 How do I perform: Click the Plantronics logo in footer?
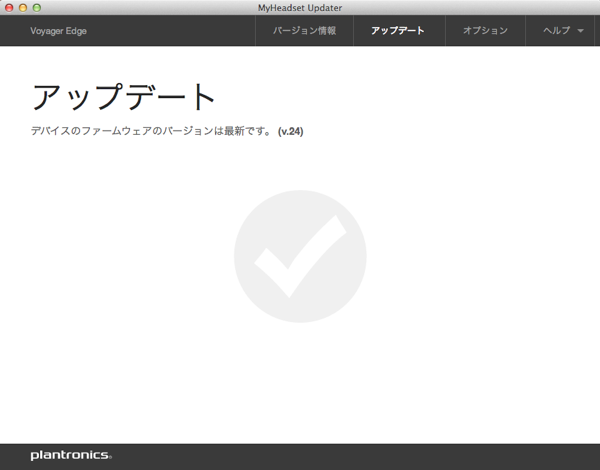click(71, 455)
